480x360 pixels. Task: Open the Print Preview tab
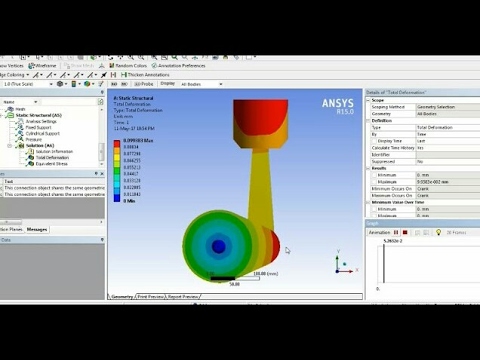tap(150, 296)
